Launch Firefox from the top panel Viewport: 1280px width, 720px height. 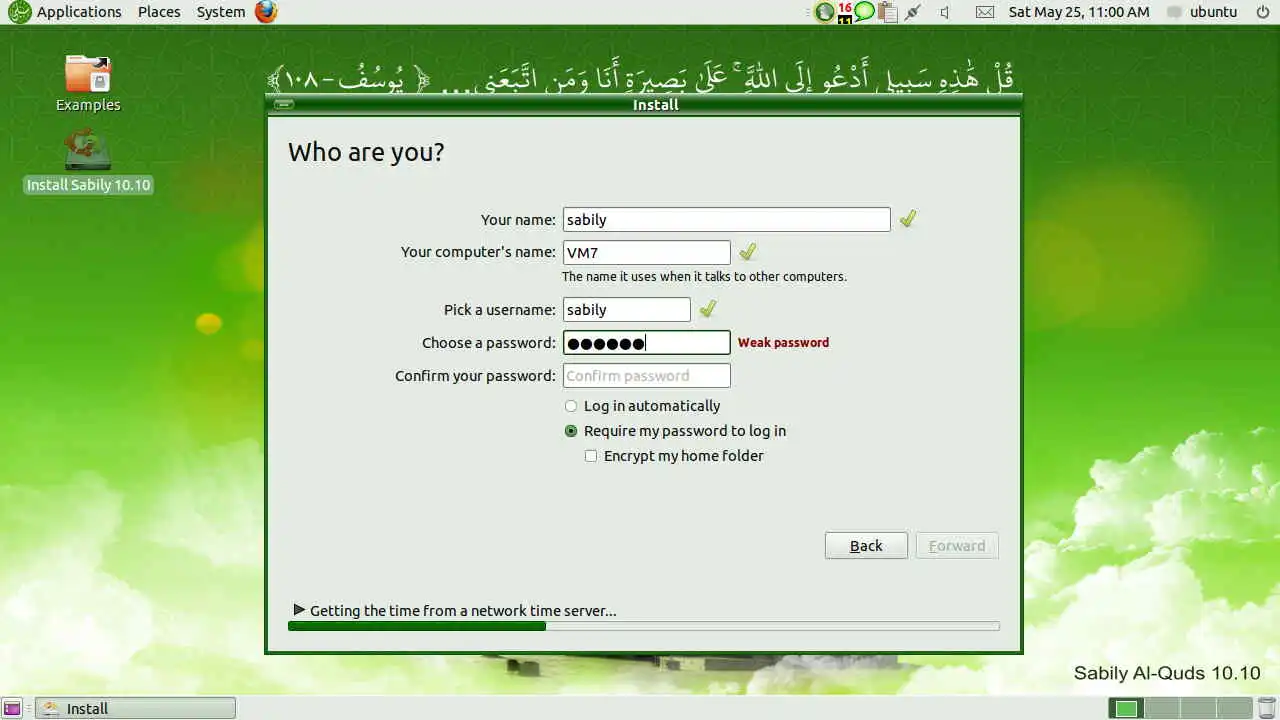[266, 12]
